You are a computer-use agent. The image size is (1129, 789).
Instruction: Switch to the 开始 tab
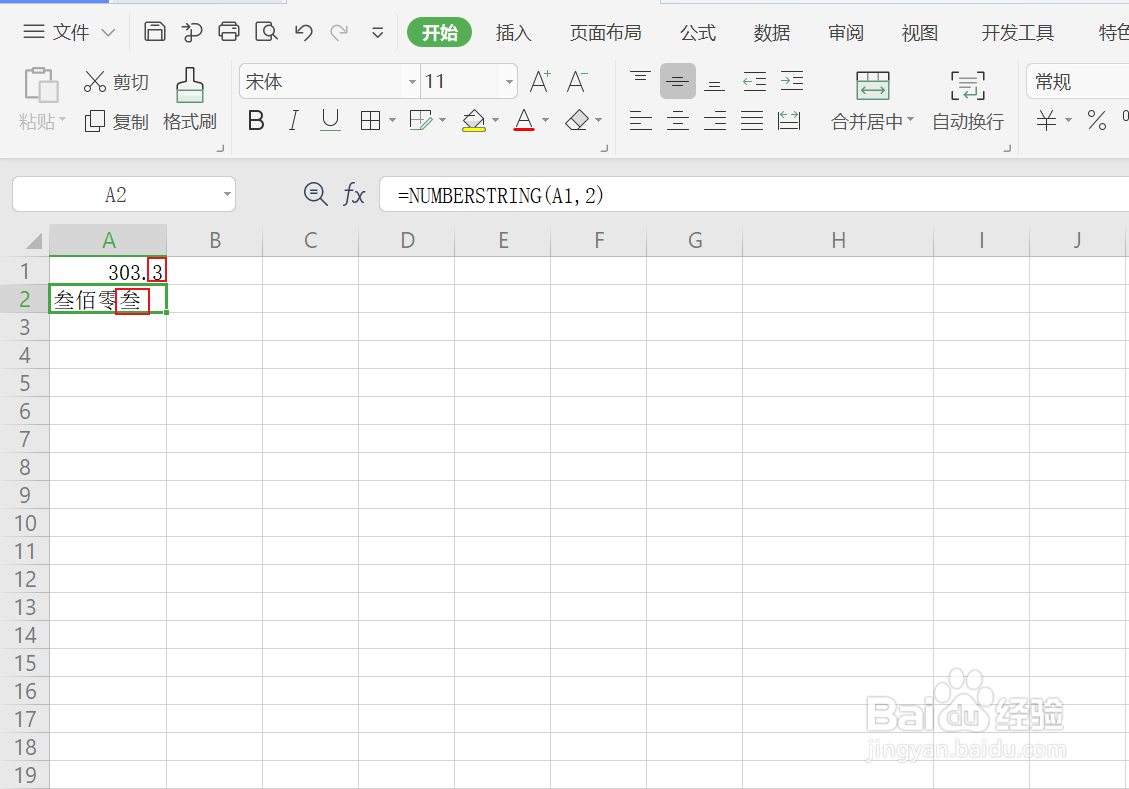(x=439, y=32)
